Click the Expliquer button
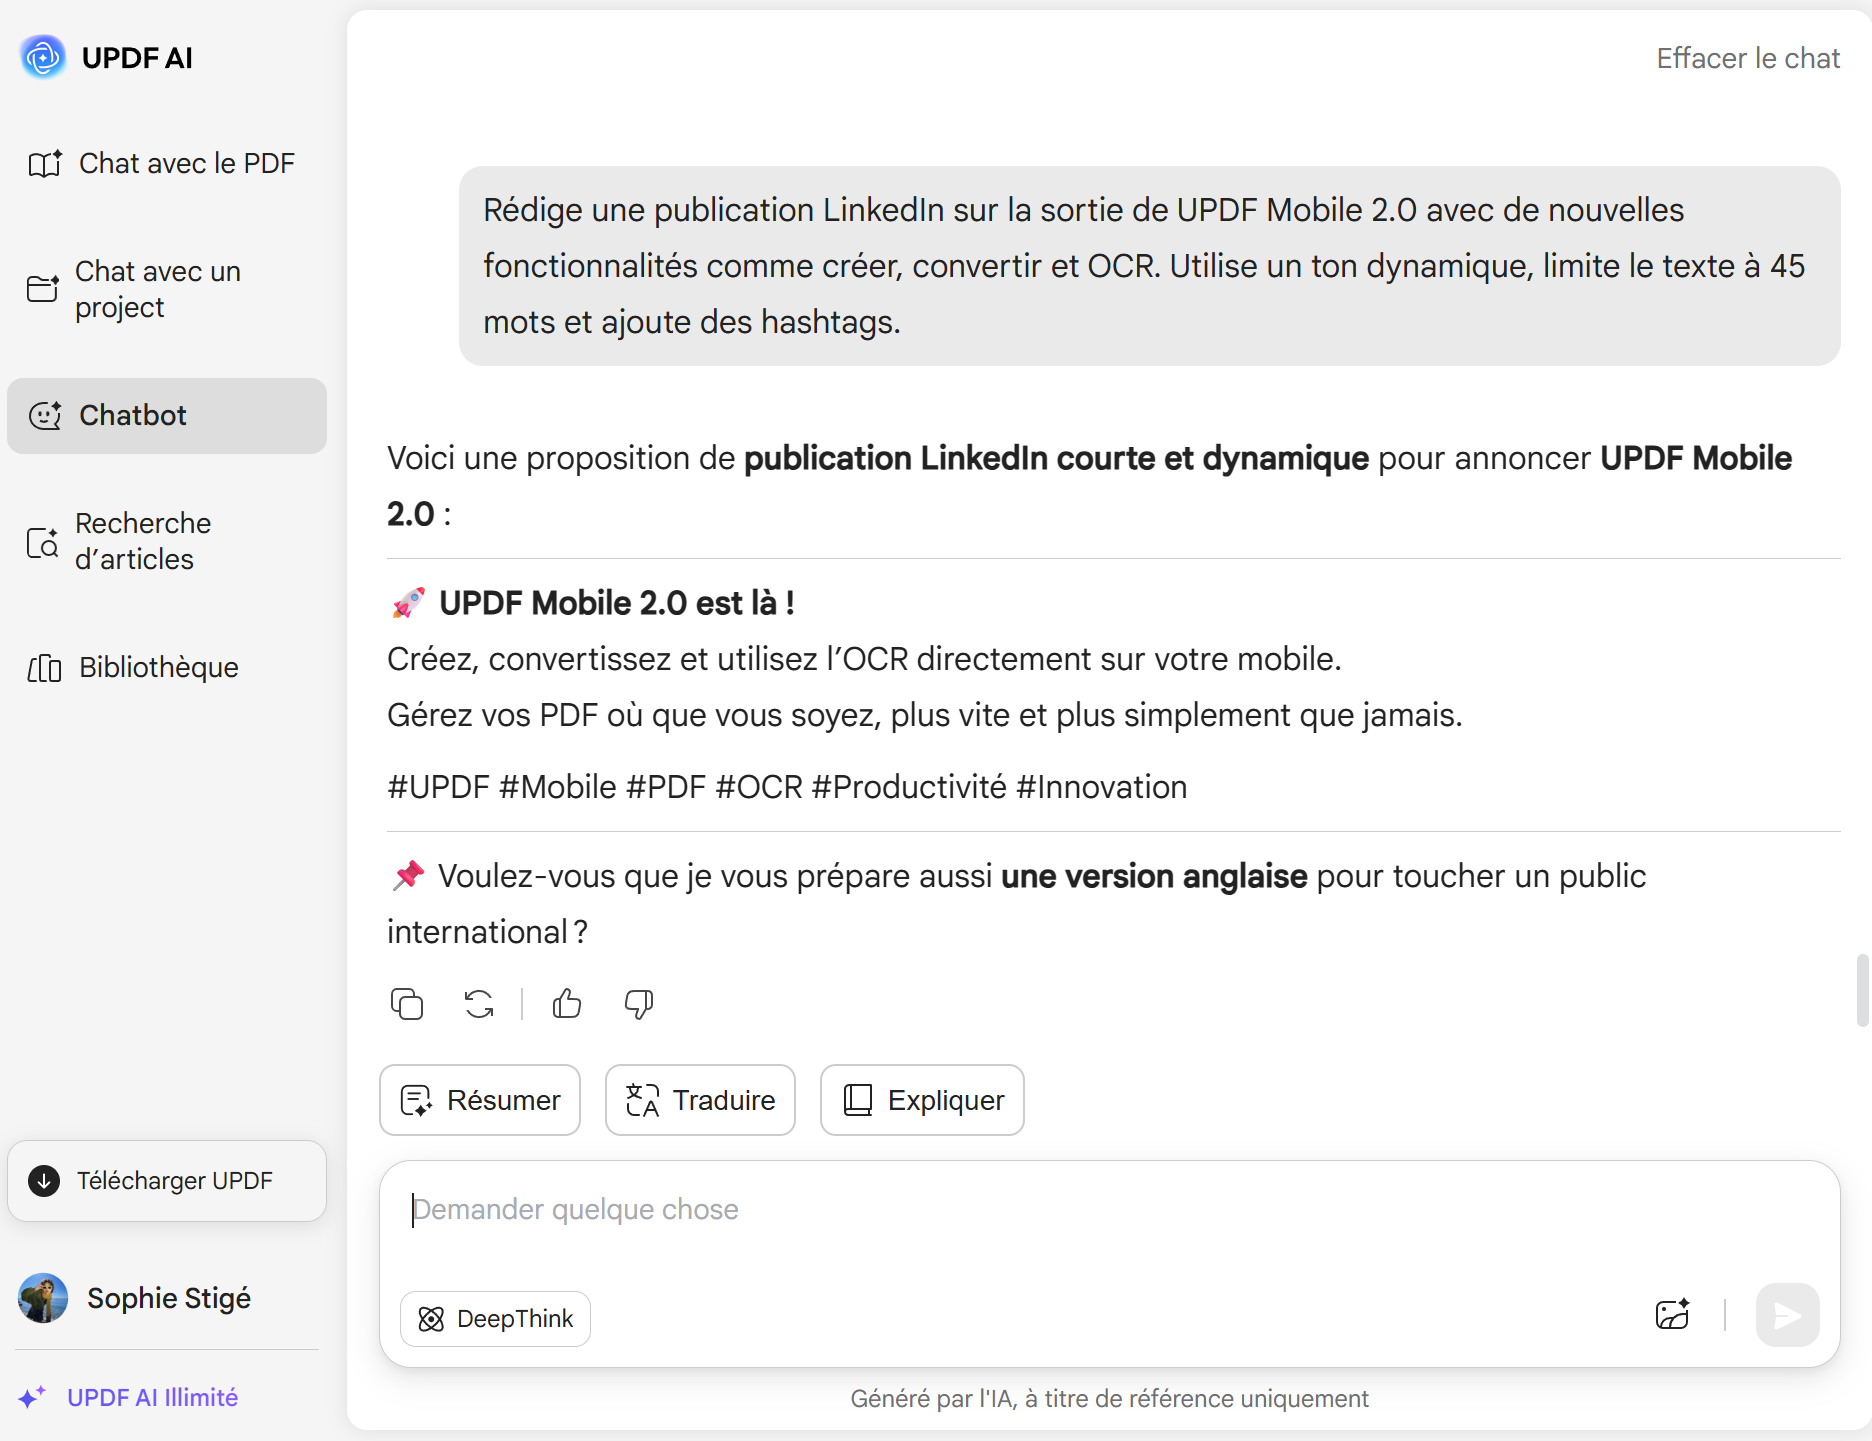The height and width of the screenshot is (1441, 1872). click(922, 1100)
